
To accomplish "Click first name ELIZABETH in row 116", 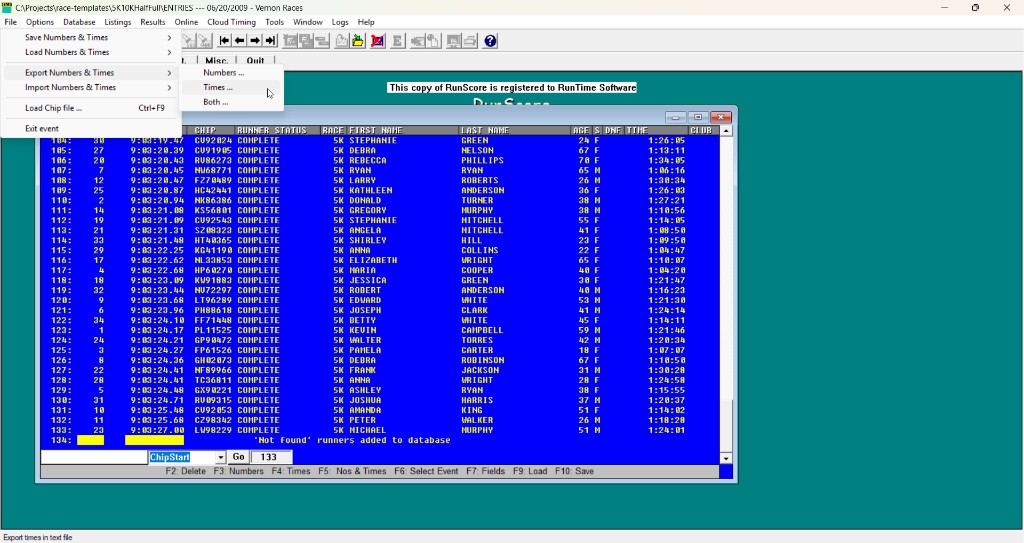I will point(373,260).
